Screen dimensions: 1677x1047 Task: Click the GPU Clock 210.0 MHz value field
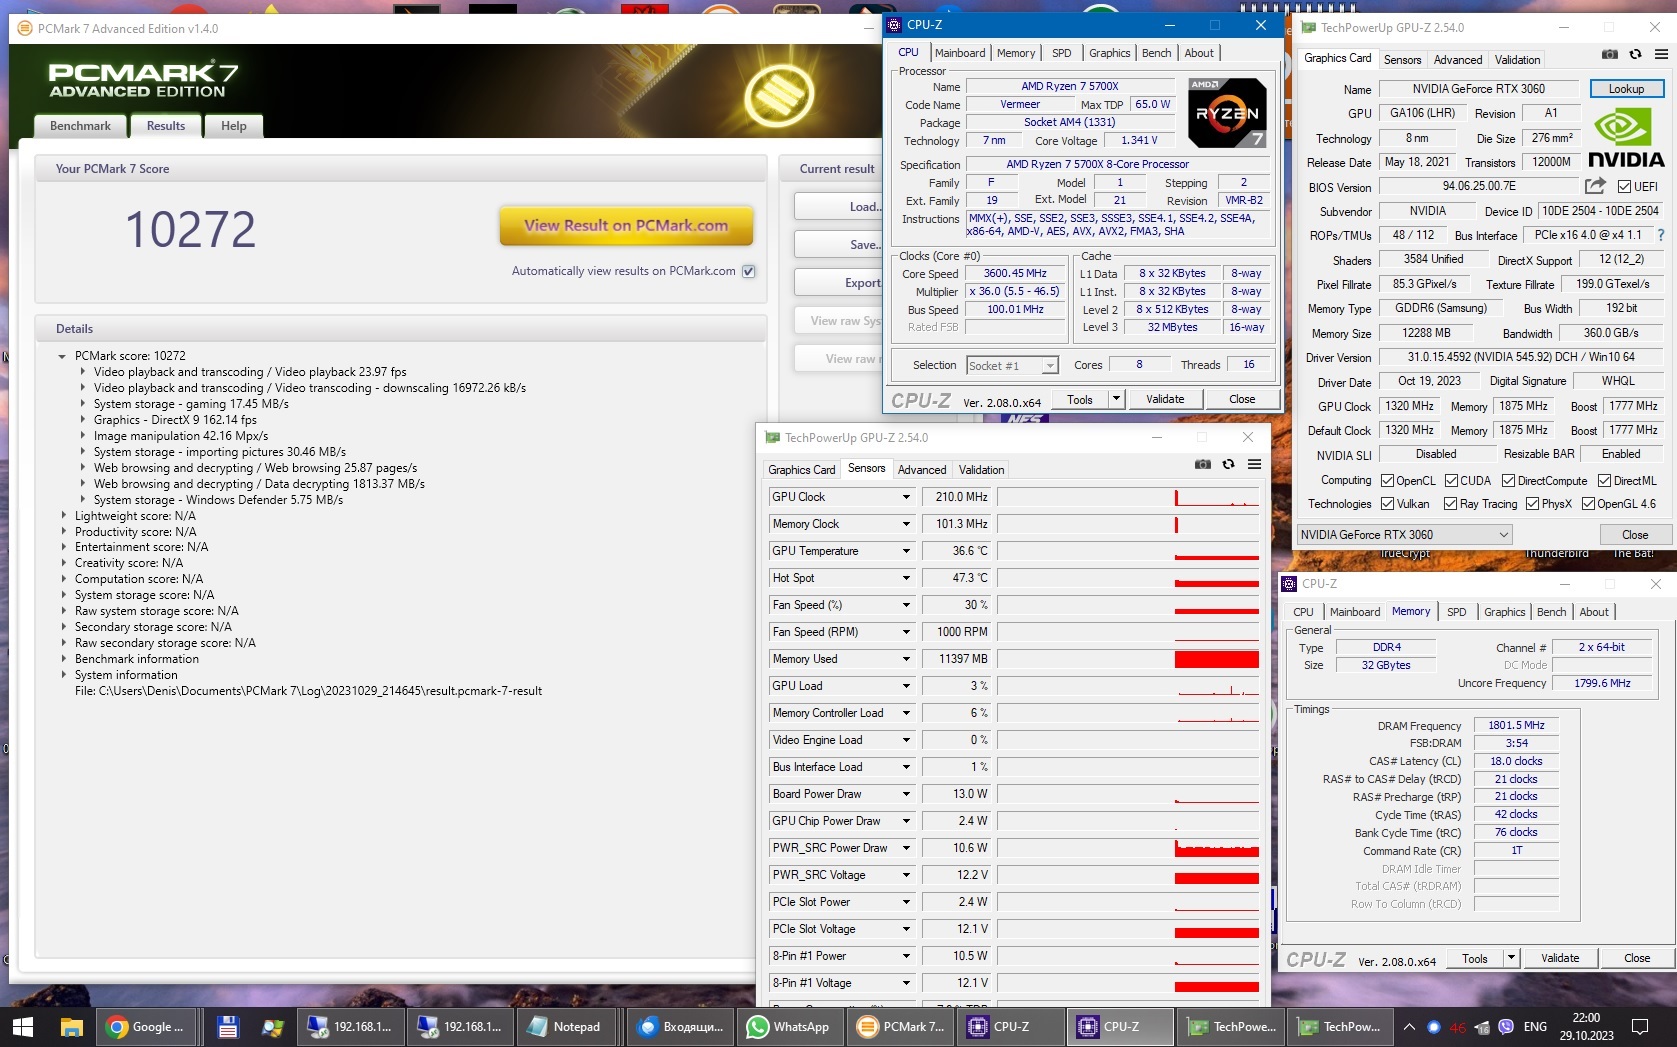957,497
